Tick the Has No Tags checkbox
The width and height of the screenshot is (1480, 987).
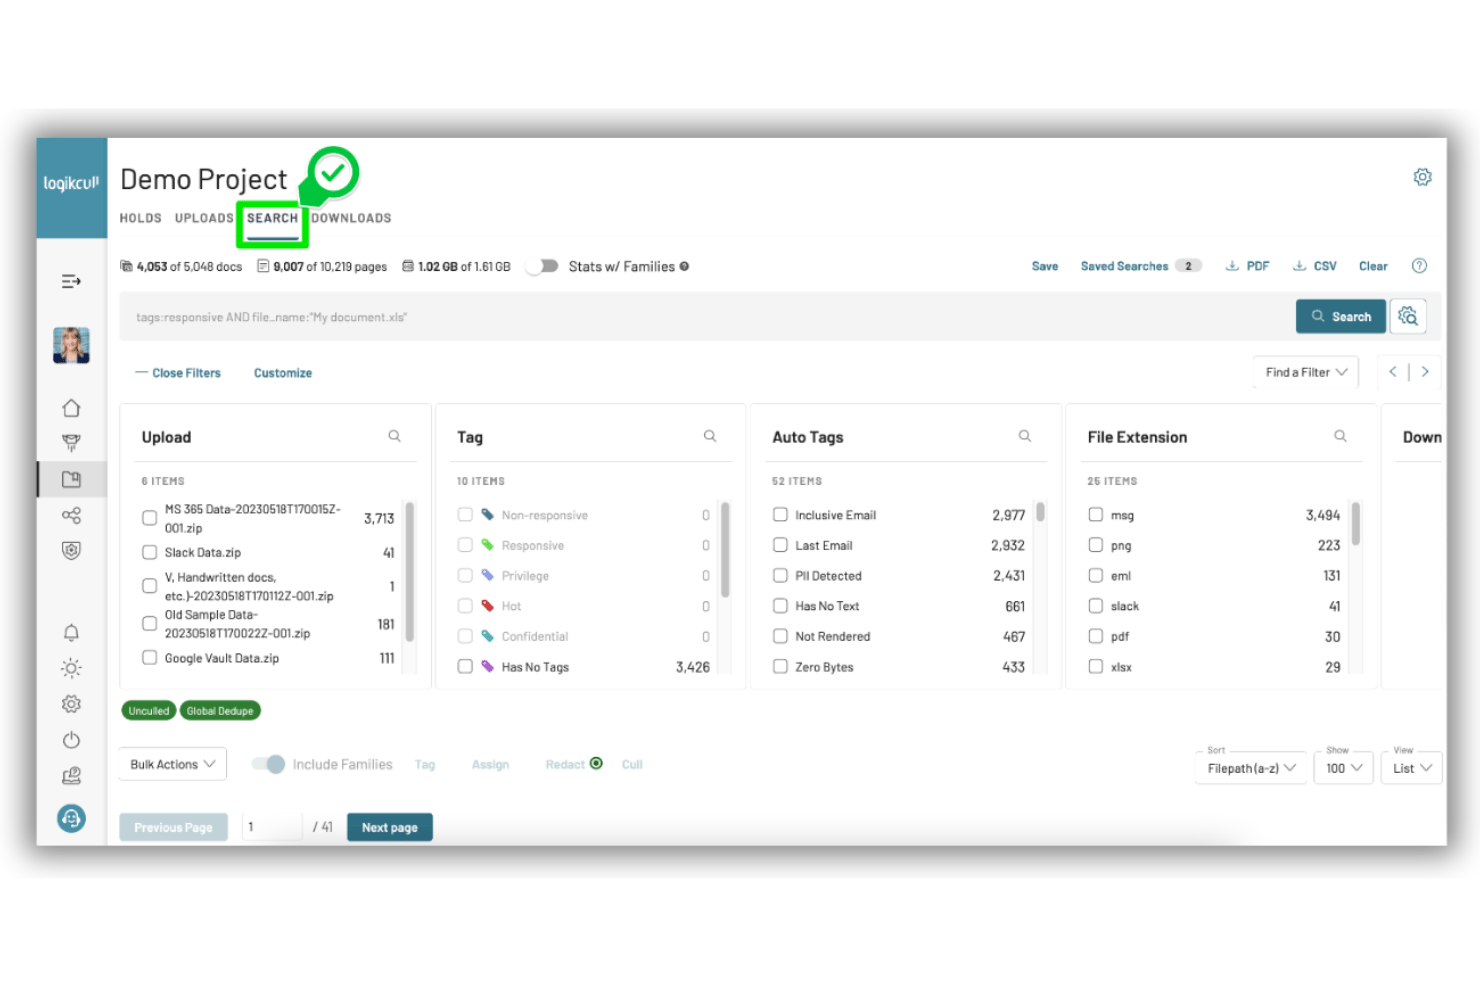click(465, 666)
